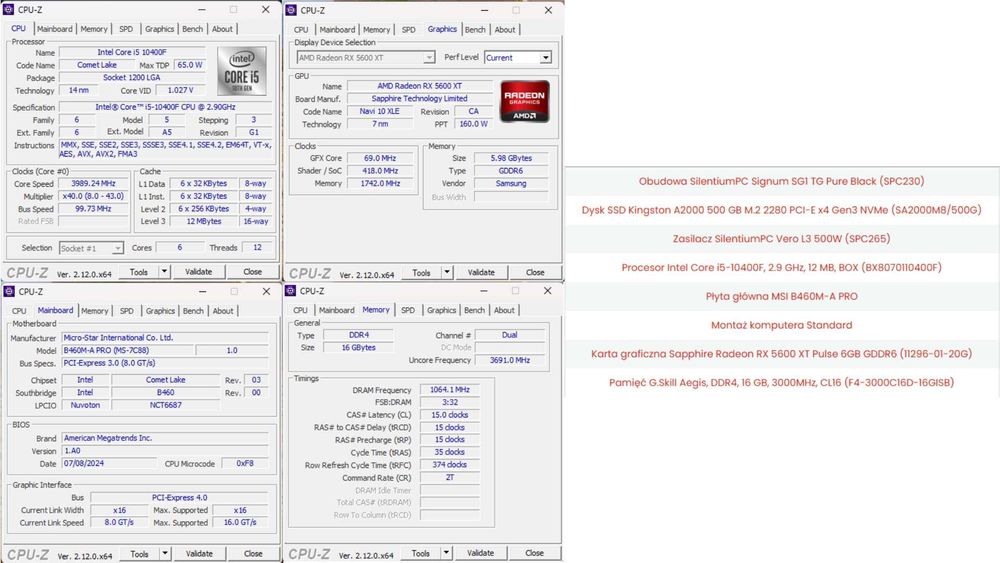Click the Specification field i5-10400F CPU @ 2.90GHz
This screenshot has height=563, width=1000.
[166, 107]
